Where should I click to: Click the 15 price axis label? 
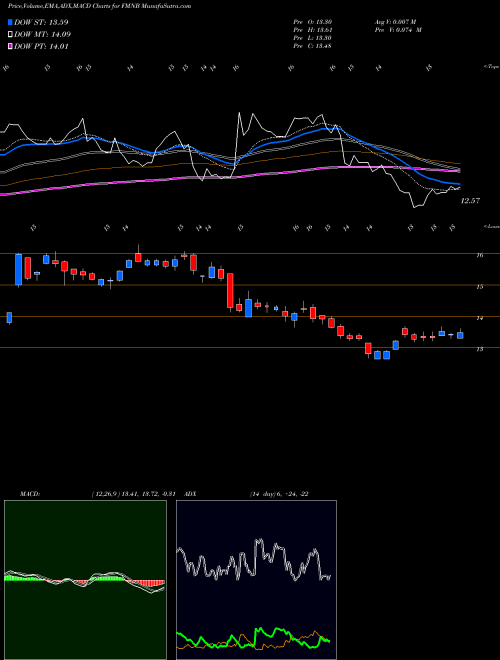tap(479, 287)
